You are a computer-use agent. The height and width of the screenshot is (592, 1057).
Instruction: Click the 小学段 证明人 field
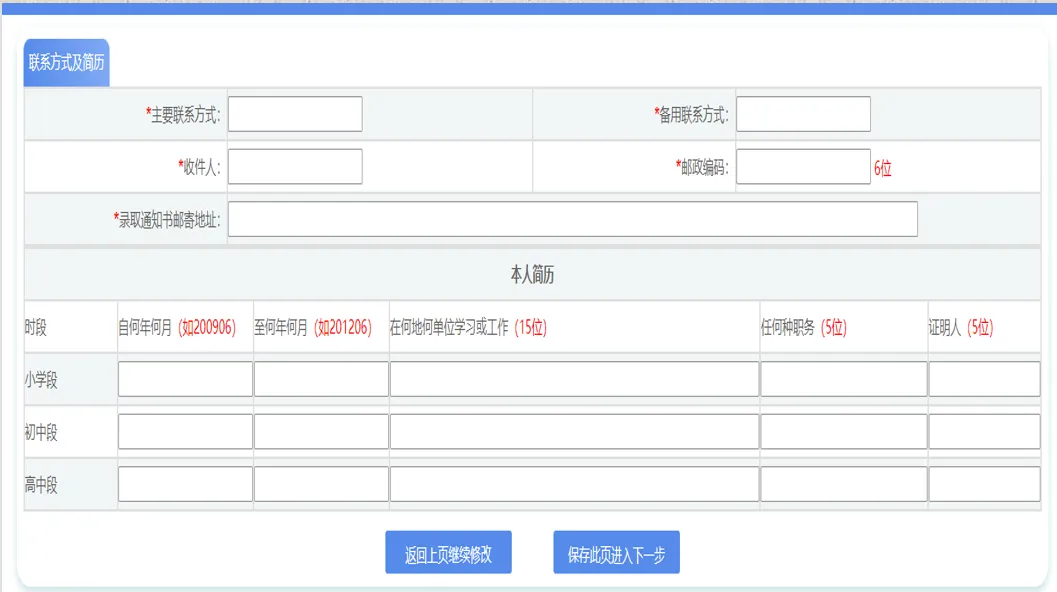pos(984,378)
